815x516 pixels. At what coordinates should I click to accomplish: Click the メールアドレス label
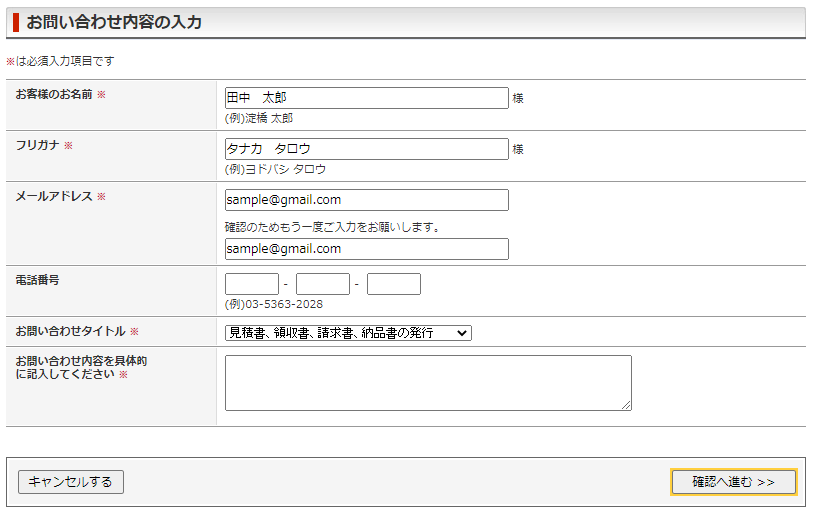coord(54,196)
